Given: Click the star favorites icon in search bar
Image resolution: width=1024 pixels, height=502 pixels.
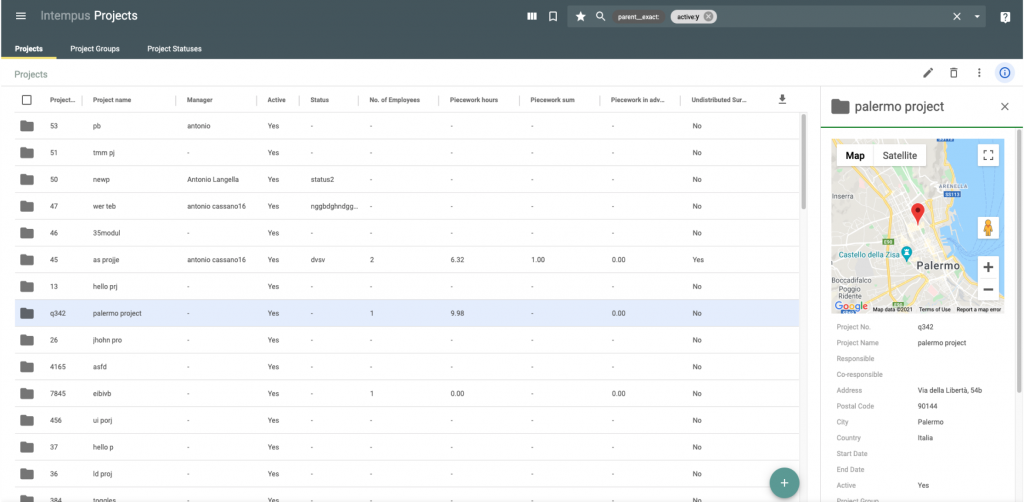Looking at the screenshot, I should 580,16.
